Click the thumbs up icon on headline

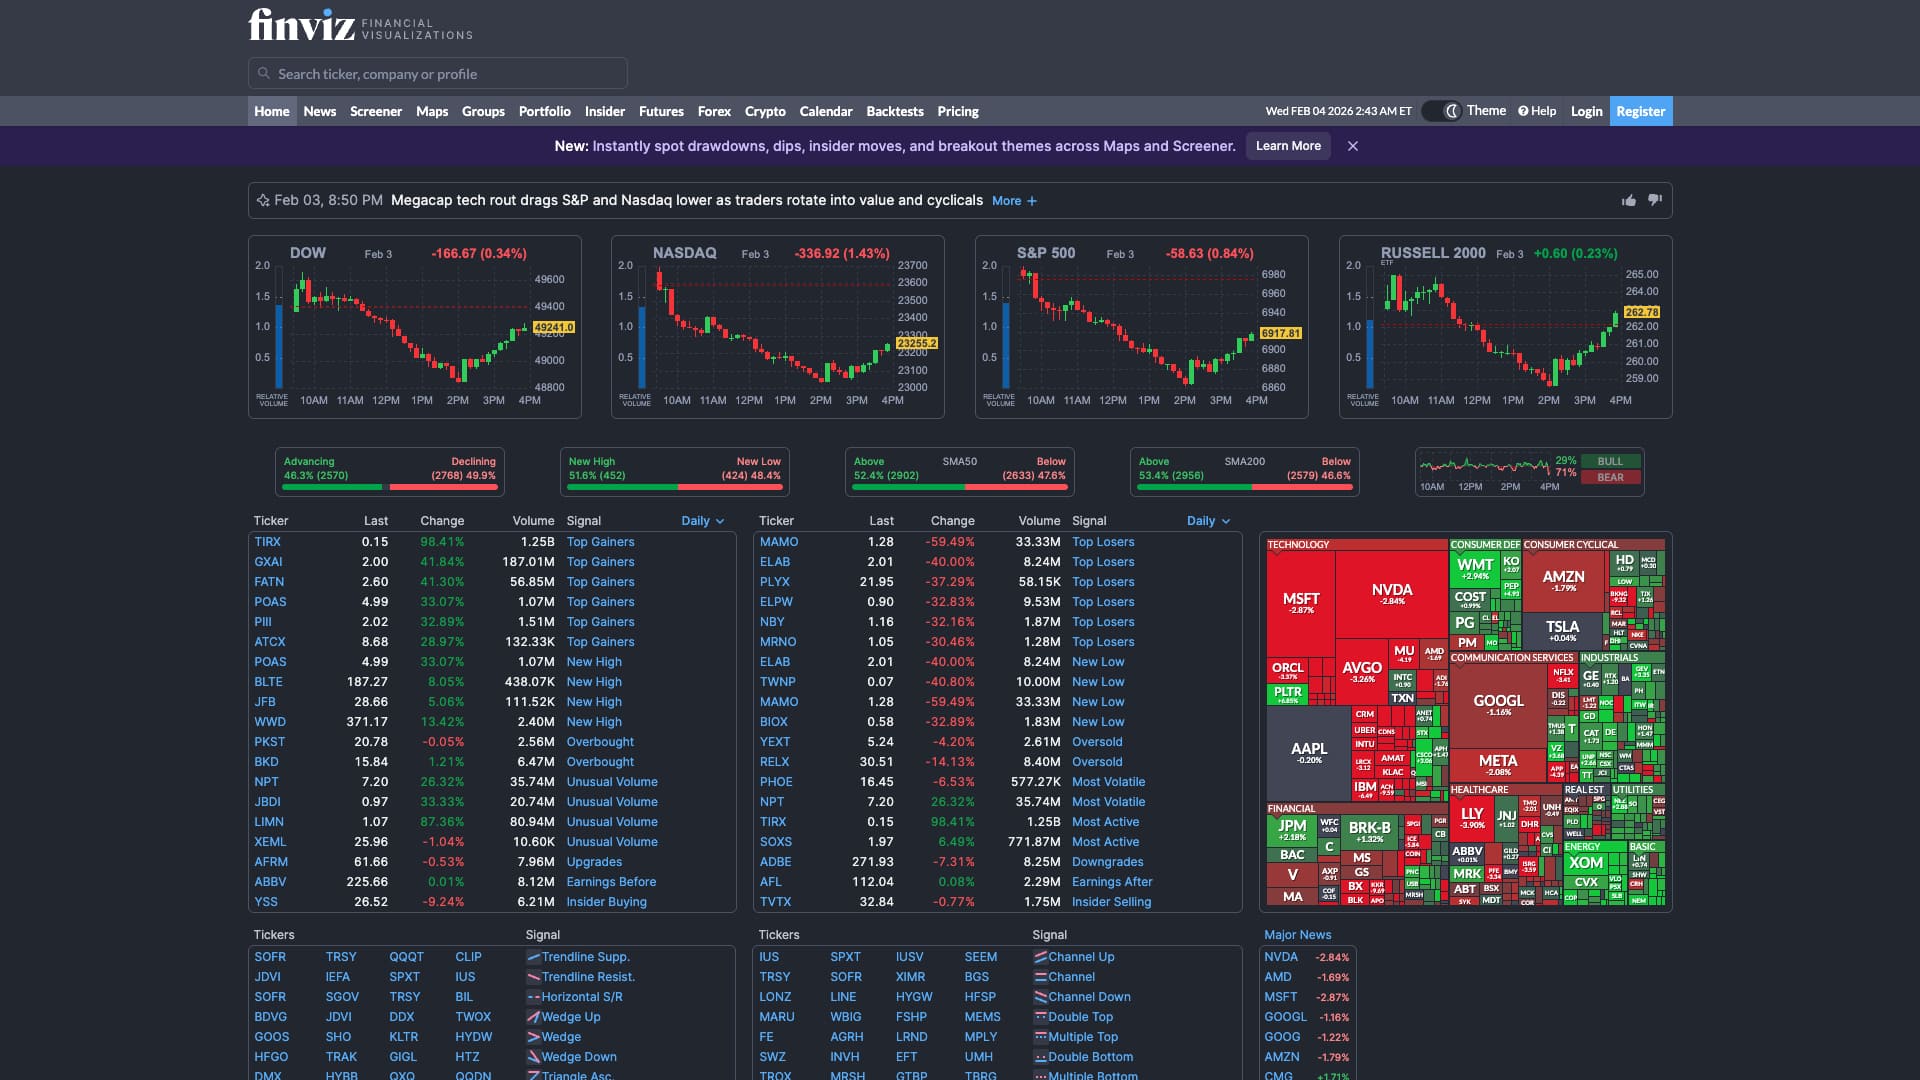pyautogui.click(x=1629, y=201)
